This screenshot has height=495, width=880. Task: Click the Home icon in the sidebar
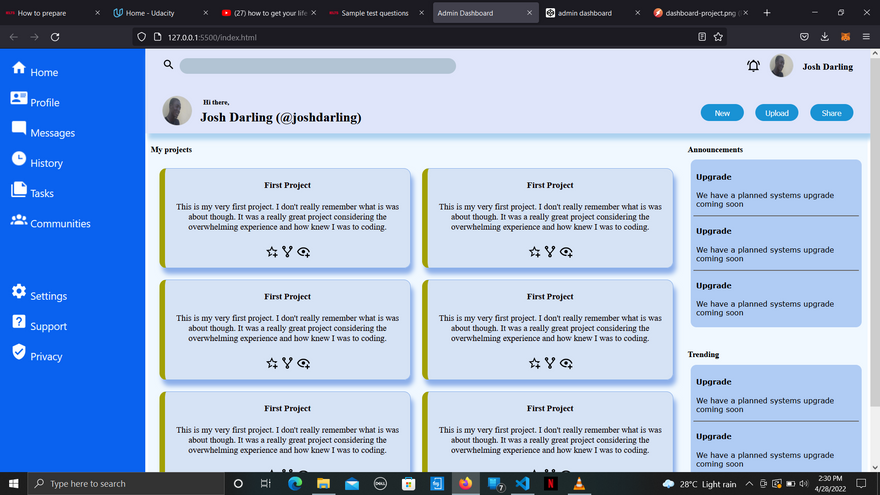(19, 68)
